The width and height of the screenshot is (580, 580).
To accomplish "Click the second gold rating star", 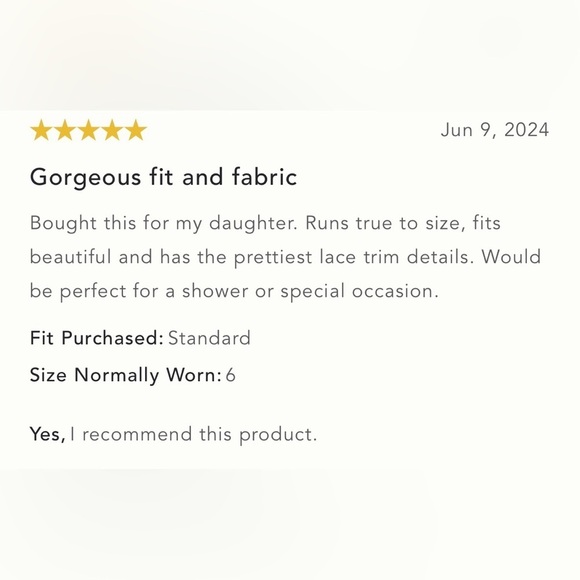I will click(65, 130).
